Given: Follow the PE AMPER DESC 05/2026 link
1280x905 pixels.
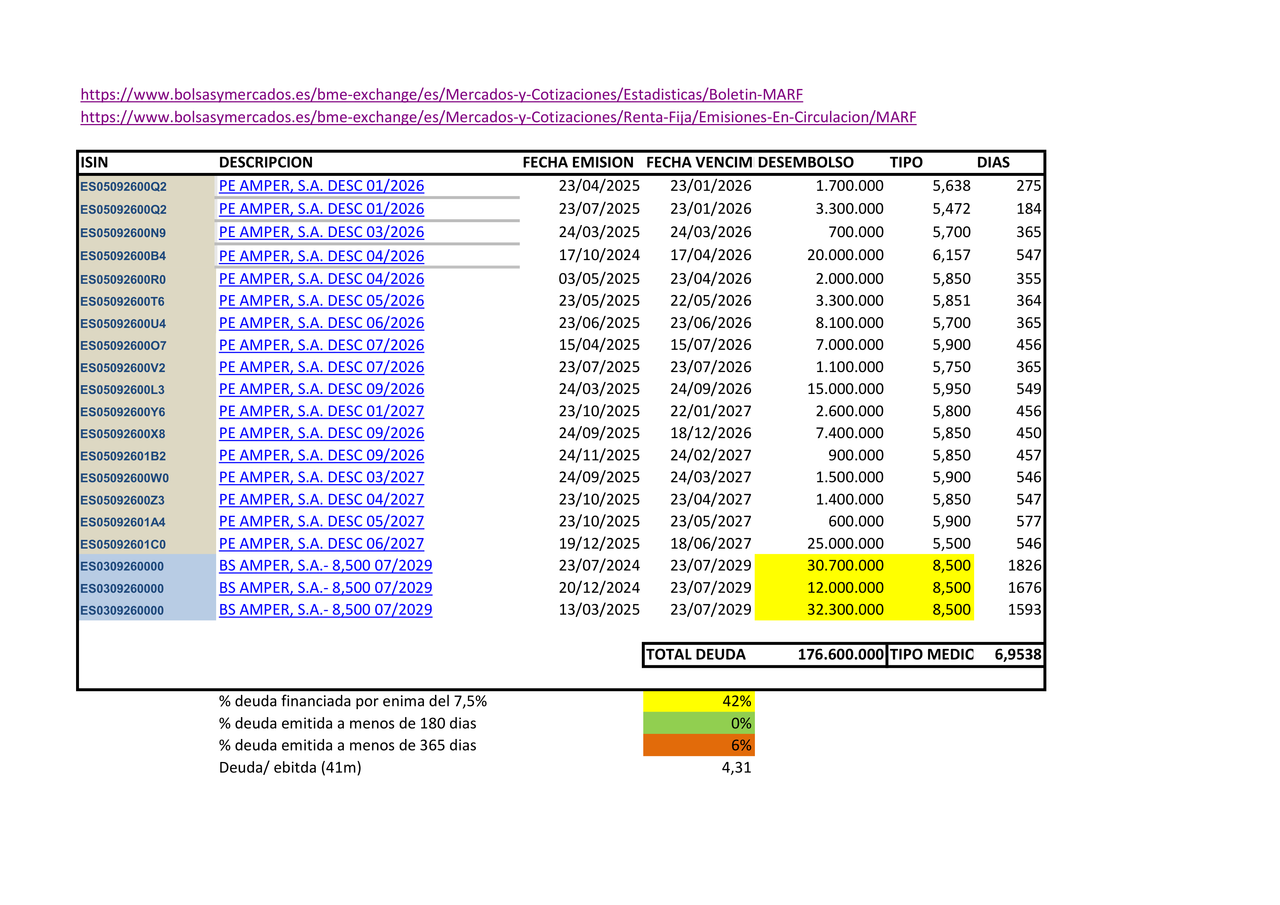Looking at the screenshot, I should tap(321, 301).
